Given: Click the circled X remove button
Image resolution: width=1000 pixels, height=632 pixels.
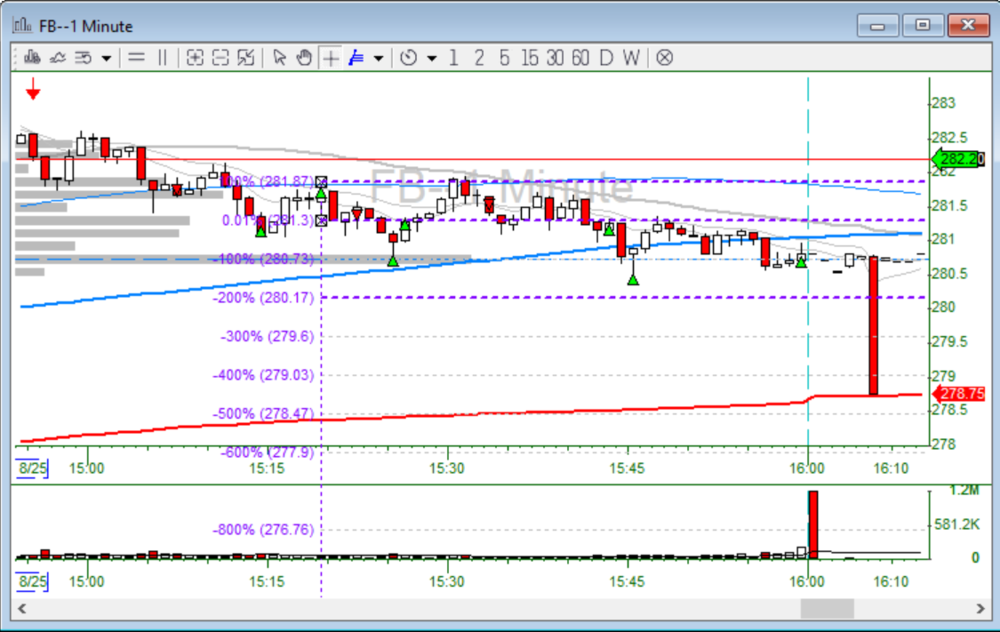Looking at the screenshot, I should 664,58.
